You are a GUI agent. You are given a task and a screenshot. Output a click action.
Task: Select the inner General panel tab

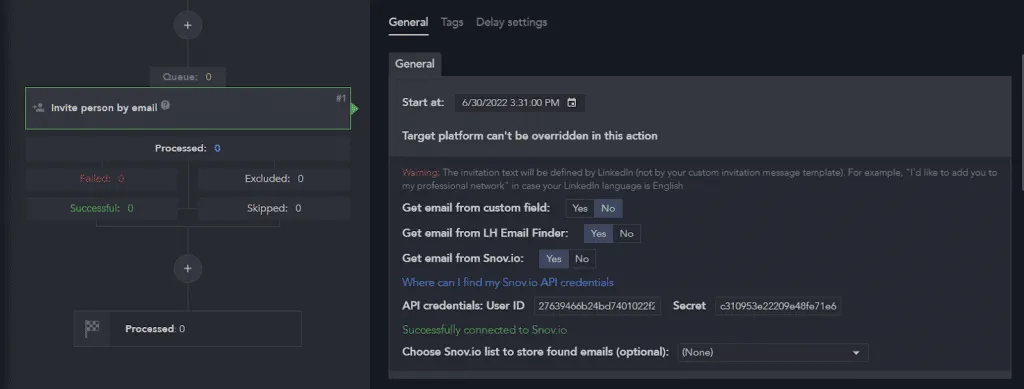pyautogui.click(x=415, y=64)
